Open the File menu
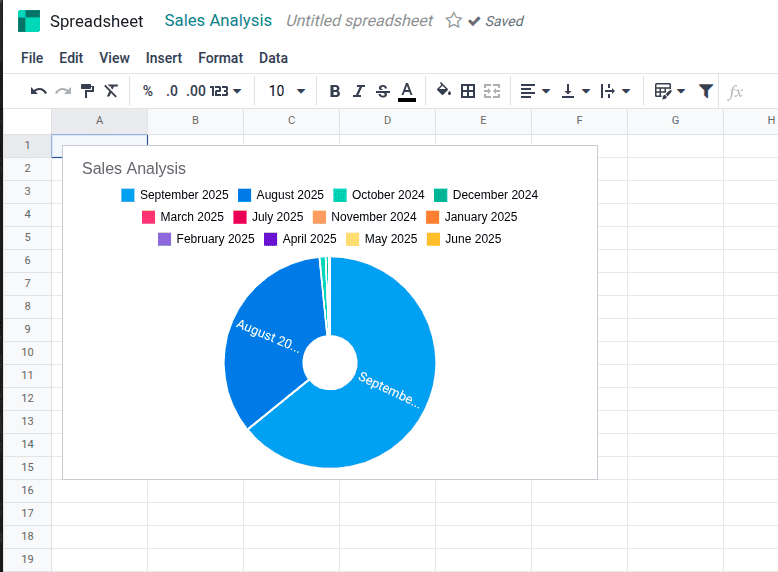The height and width of the screenshot is (572, 778). [32, 58]
